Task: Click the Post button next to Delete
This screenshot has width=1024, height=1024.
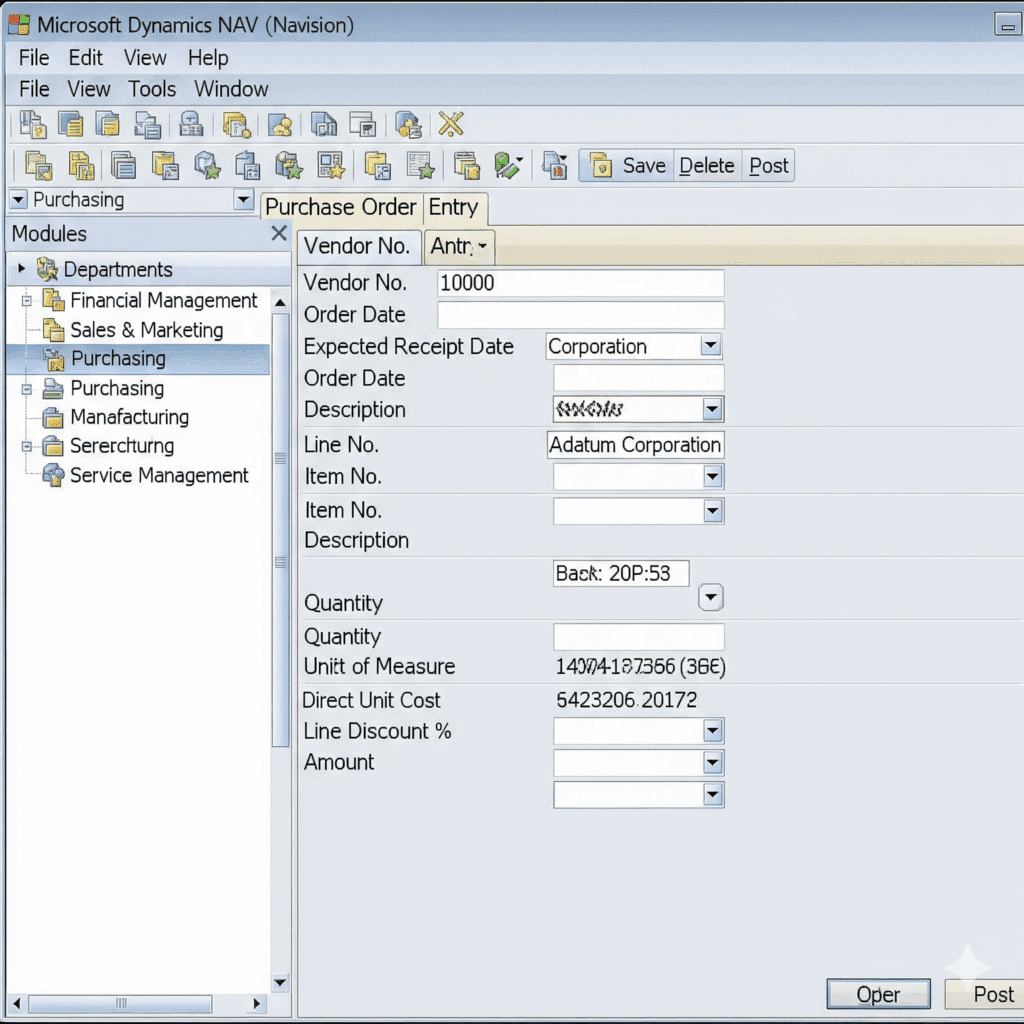Action: [769, 166]
